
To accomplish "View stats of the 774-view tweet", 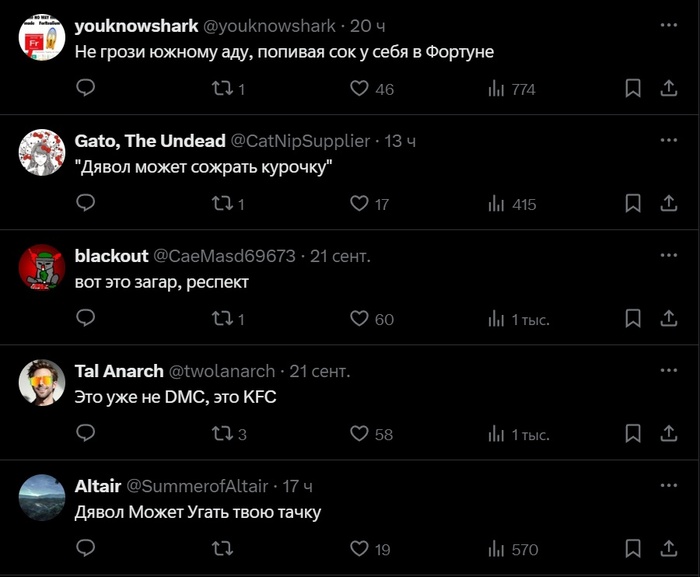I will pos(496,88).
